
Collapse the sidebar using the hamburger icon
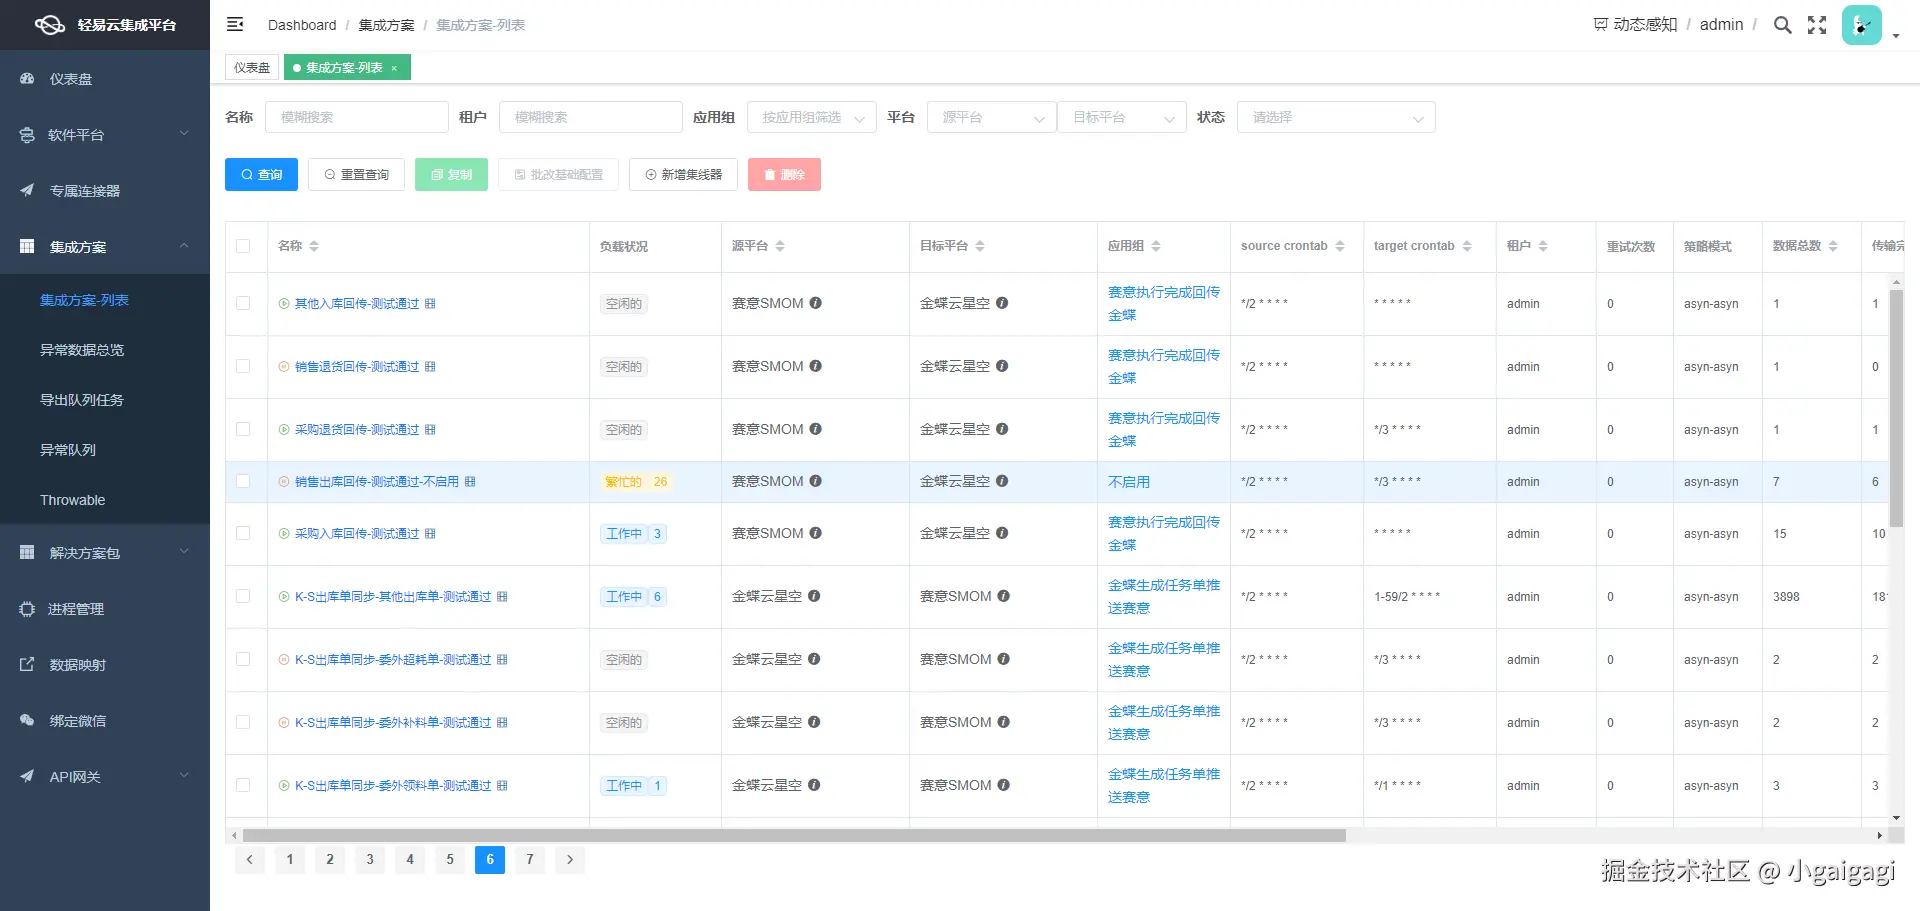(235, 24)
